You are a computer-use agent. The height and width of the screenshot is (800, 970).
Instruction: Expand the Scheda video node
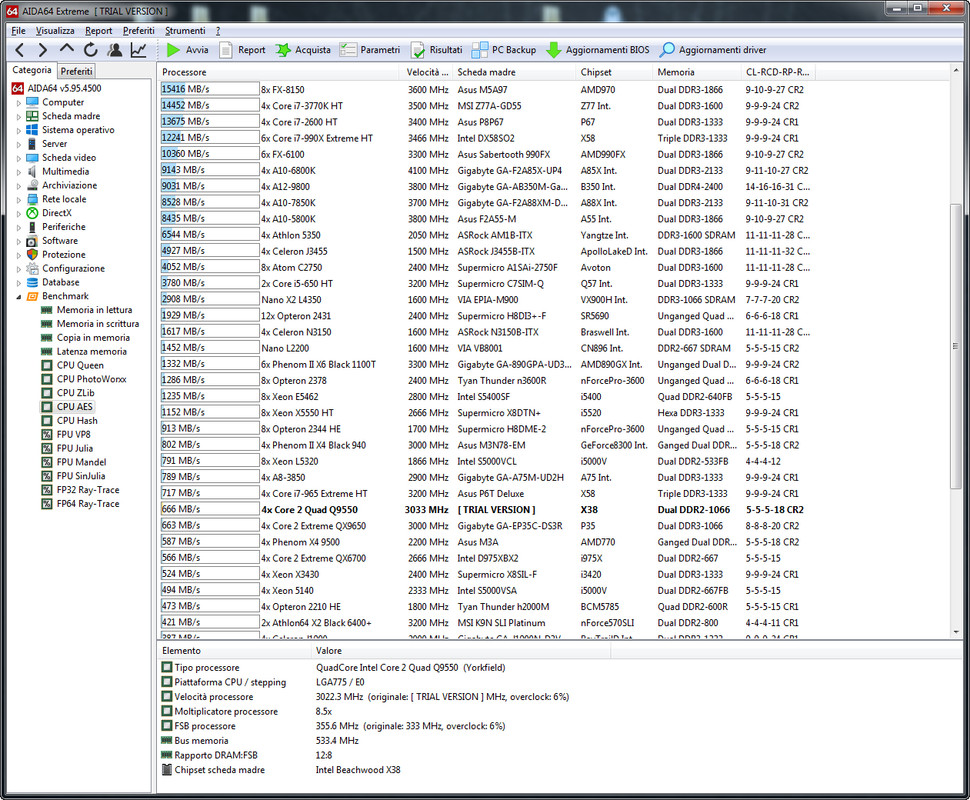pos(19,158)
